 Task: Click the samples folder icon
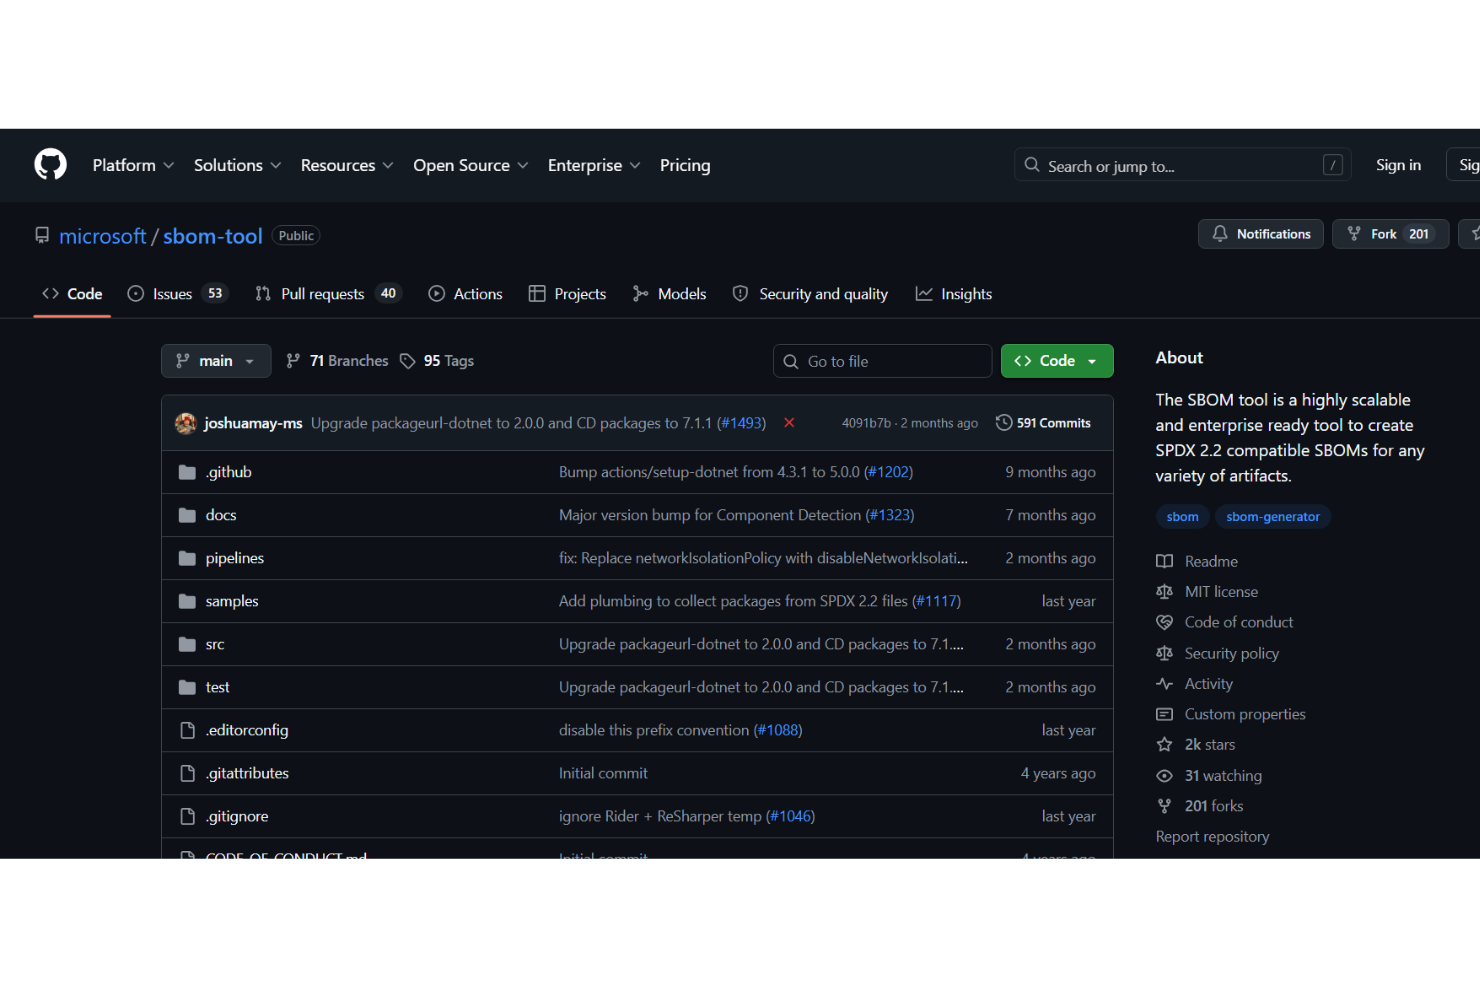coord(187,601)
